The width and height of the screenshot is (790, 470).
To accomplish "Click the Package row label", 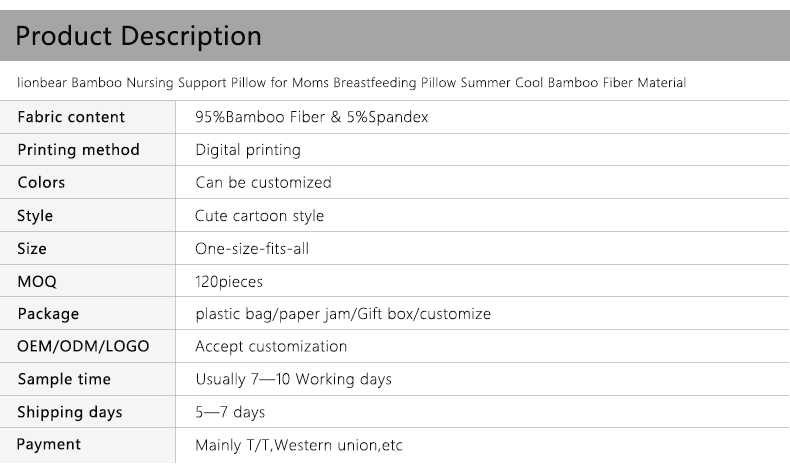I will 48,314.
